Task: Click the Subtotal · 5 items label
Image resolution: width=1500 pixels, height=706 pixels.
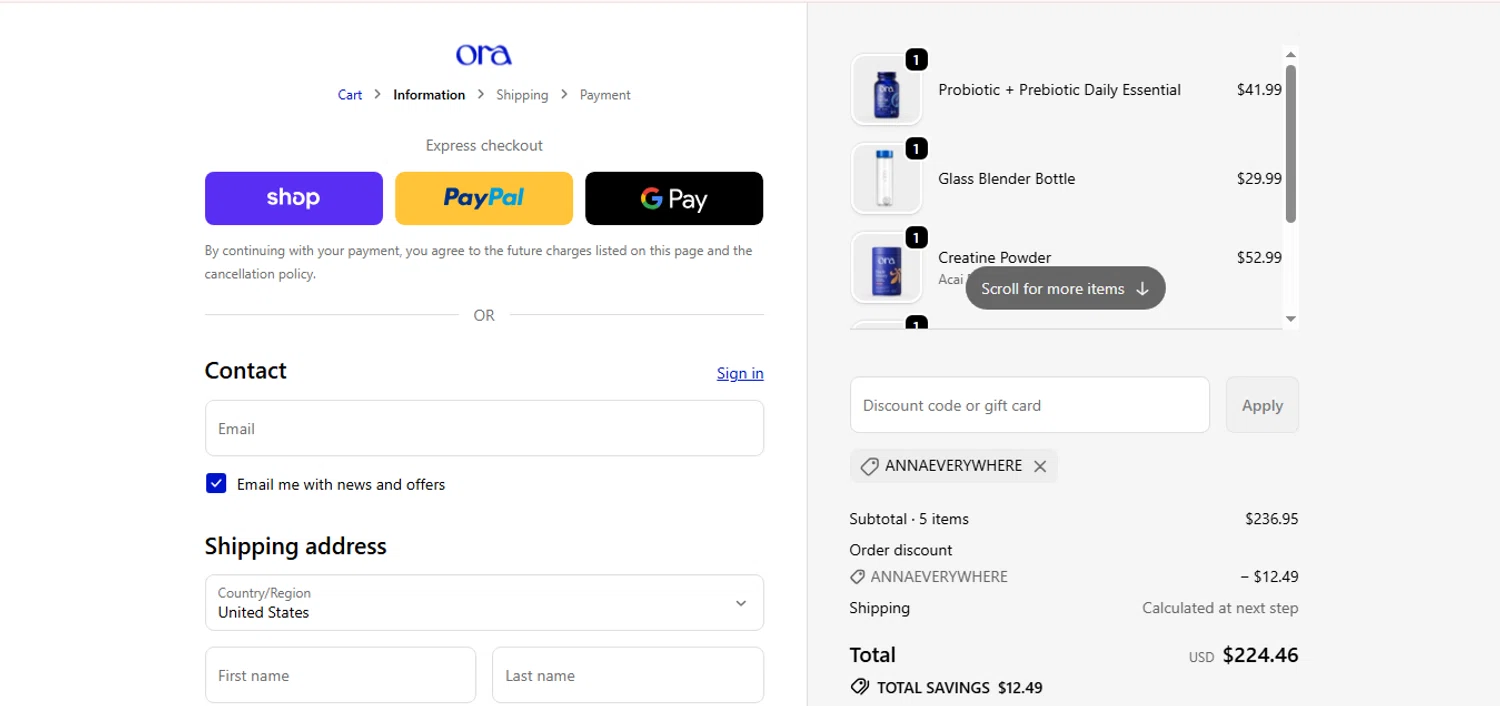Action: coord(909,519)
